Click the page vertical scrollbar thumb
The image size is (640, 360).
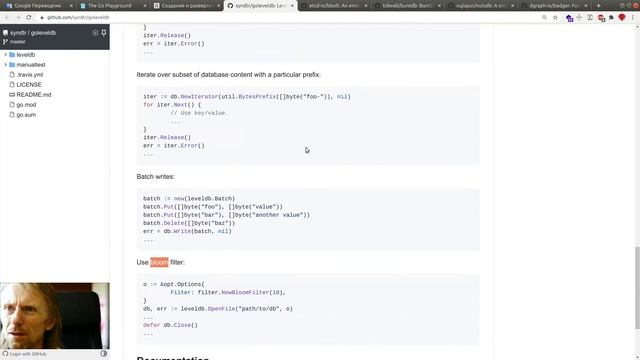tap(637, 288)
